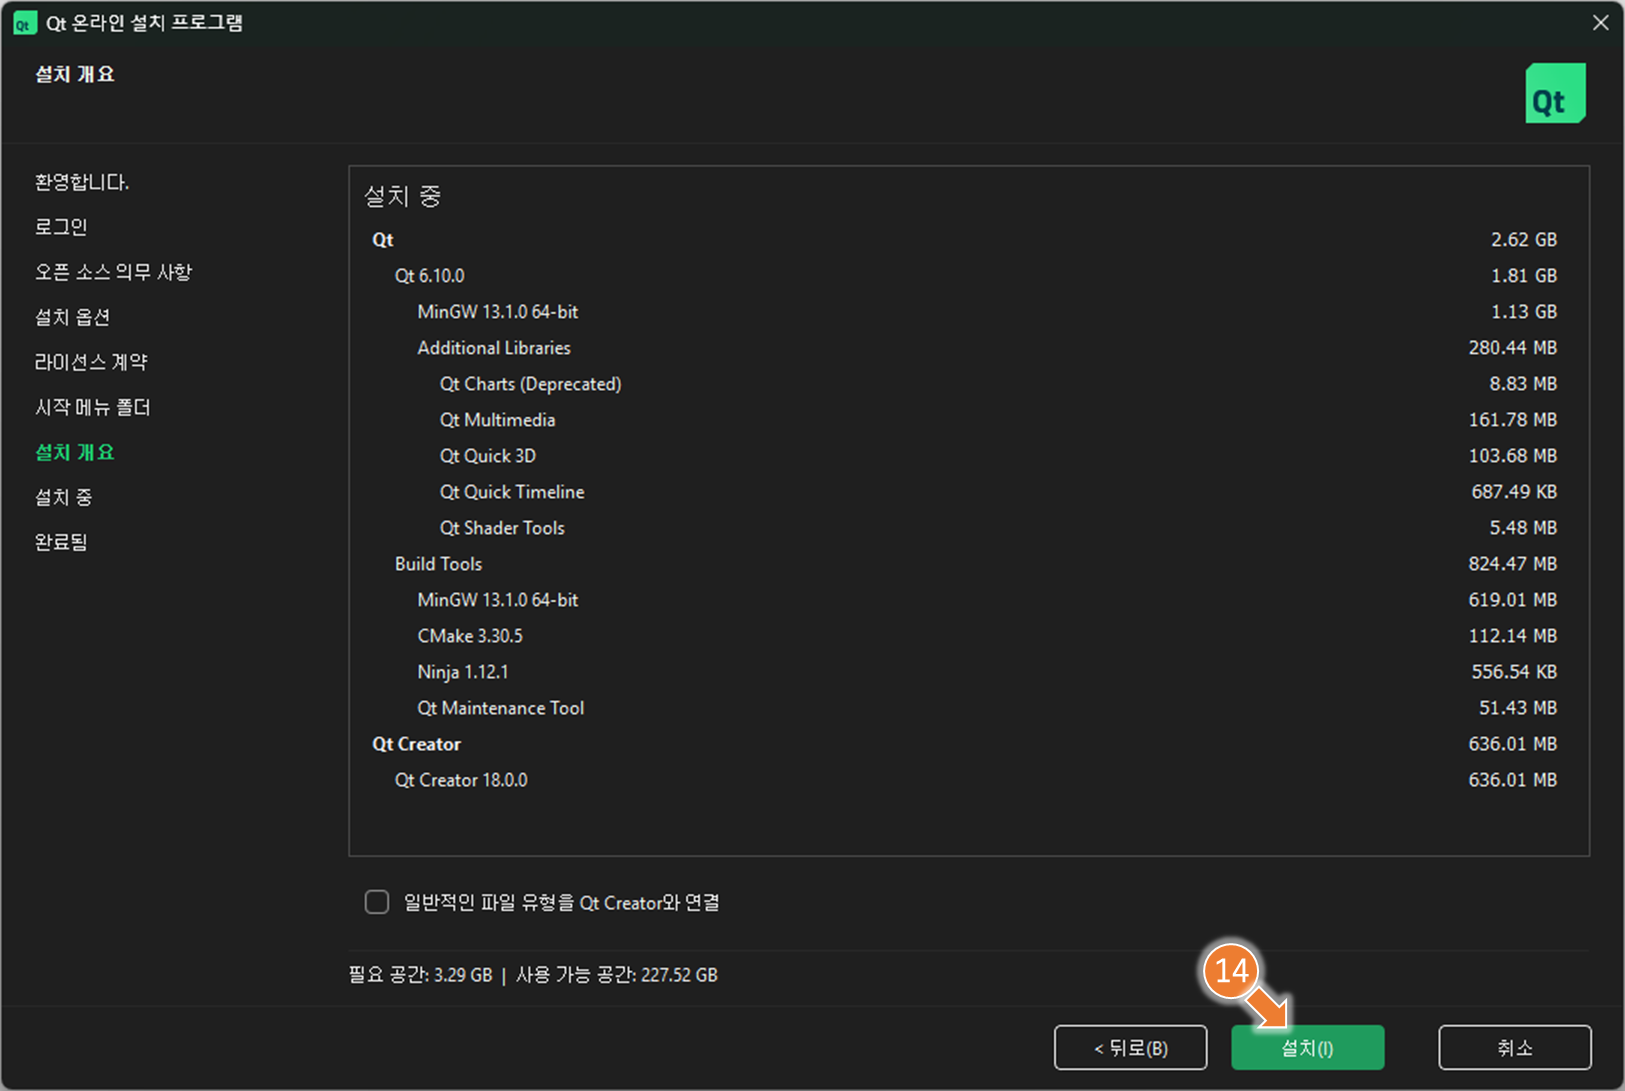
Task: Click the 필요 공간 3.29 GB text
Action: pos(420,974)
